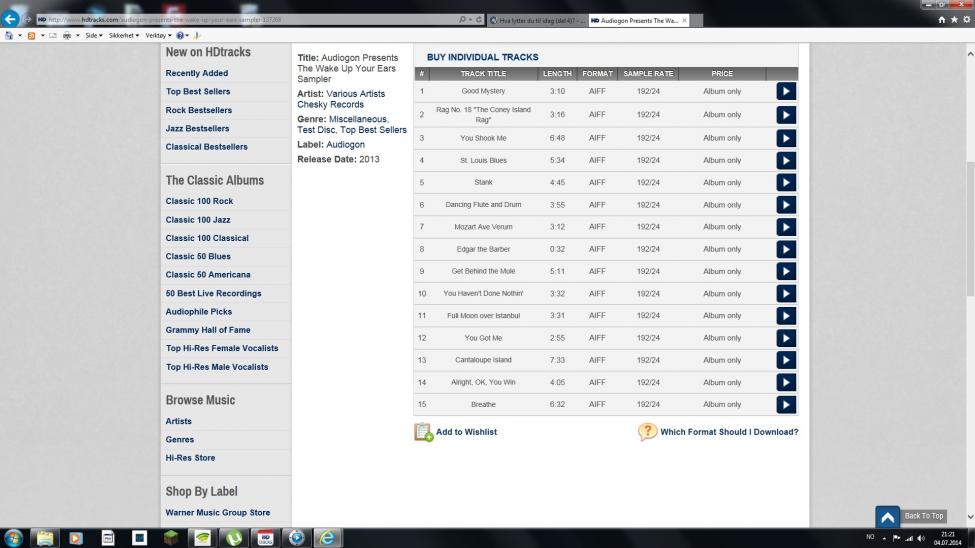Click the question mark format help icon
975x548 pixels.
click(647, 432)
